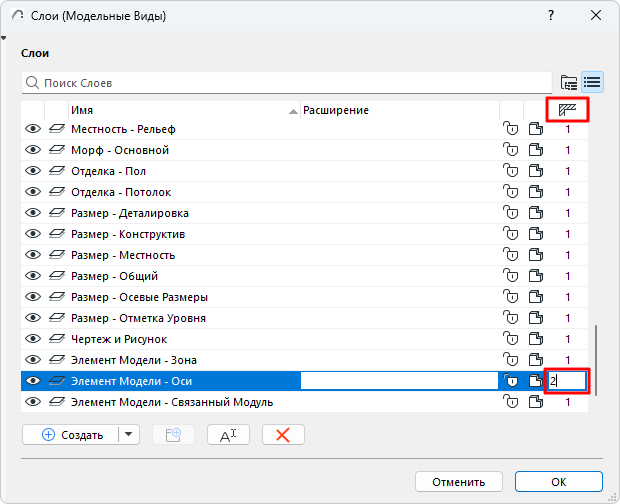Screen dimensions: 620x504
Task: Hide the Местность - Рельеф layer
Action: (x=33, y=129)
